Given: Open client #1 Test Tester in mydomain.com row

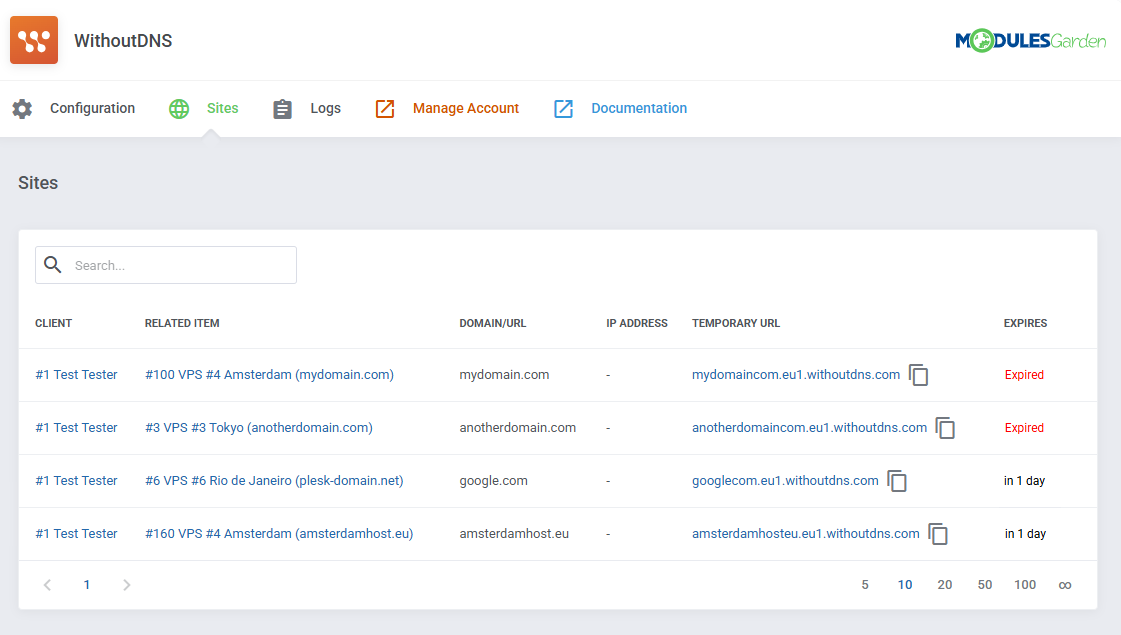Looking at the screenshot, I should (76, 375).
